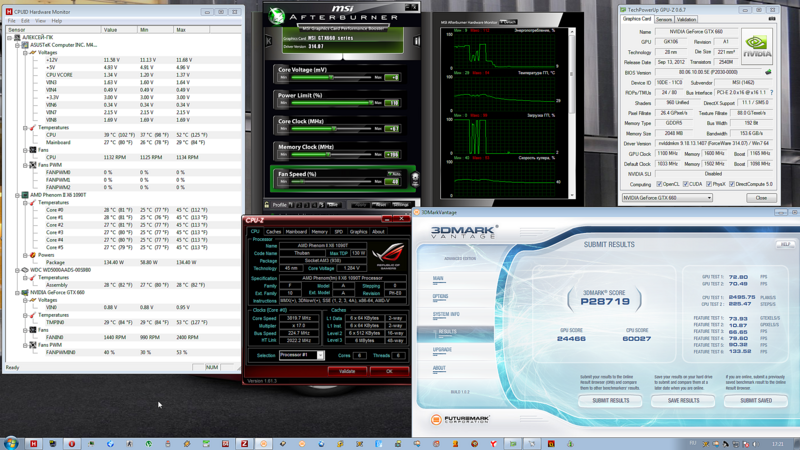Click the Detach button on Afterburner monitor
Image resolution: width=800 pixels, height=450 pixels.
click(x=508, y=22)
